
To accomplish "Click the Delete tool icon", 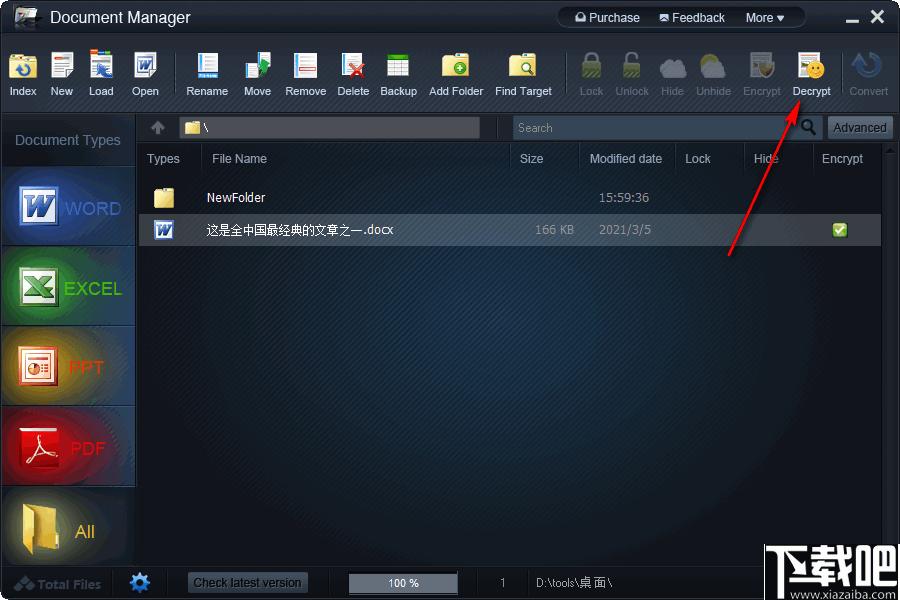I will (353, 65).
